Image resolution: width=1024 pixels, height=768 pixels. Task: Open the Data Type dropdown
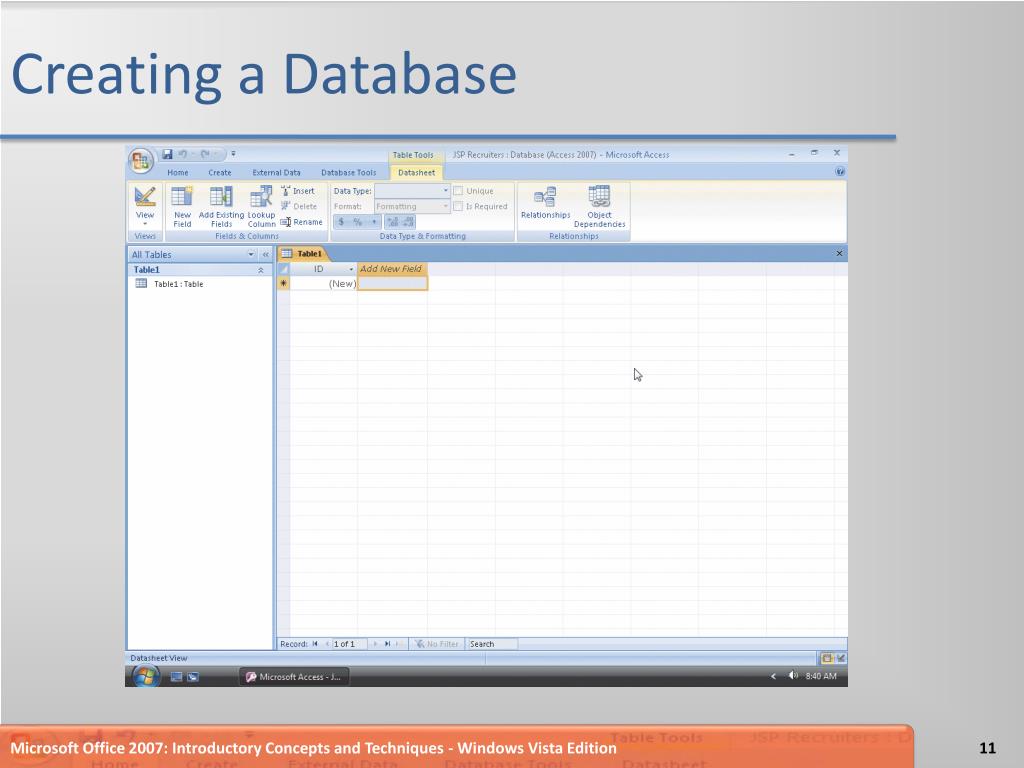pos(446,191)
